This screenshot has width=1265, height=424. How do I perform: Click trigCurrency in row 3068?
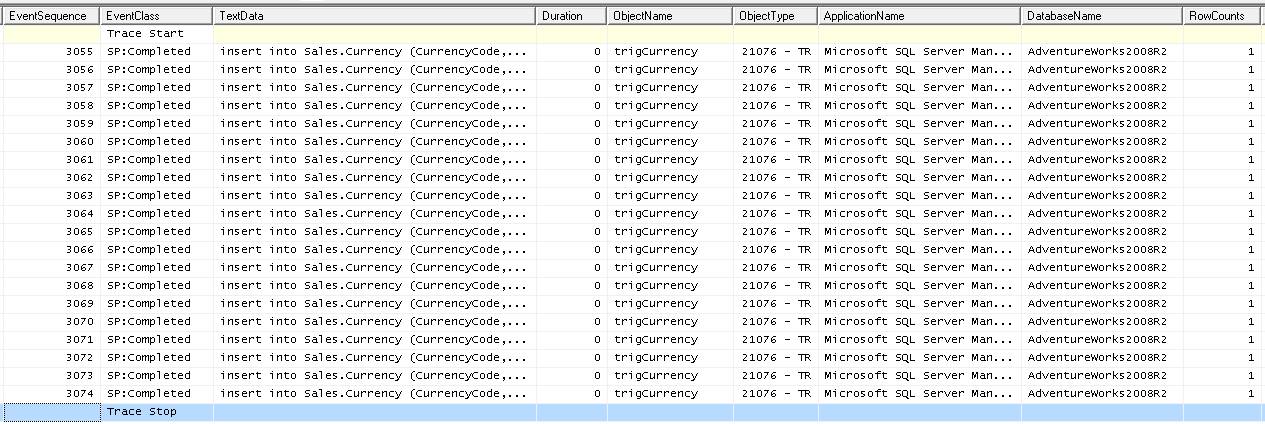click(656, 286)
